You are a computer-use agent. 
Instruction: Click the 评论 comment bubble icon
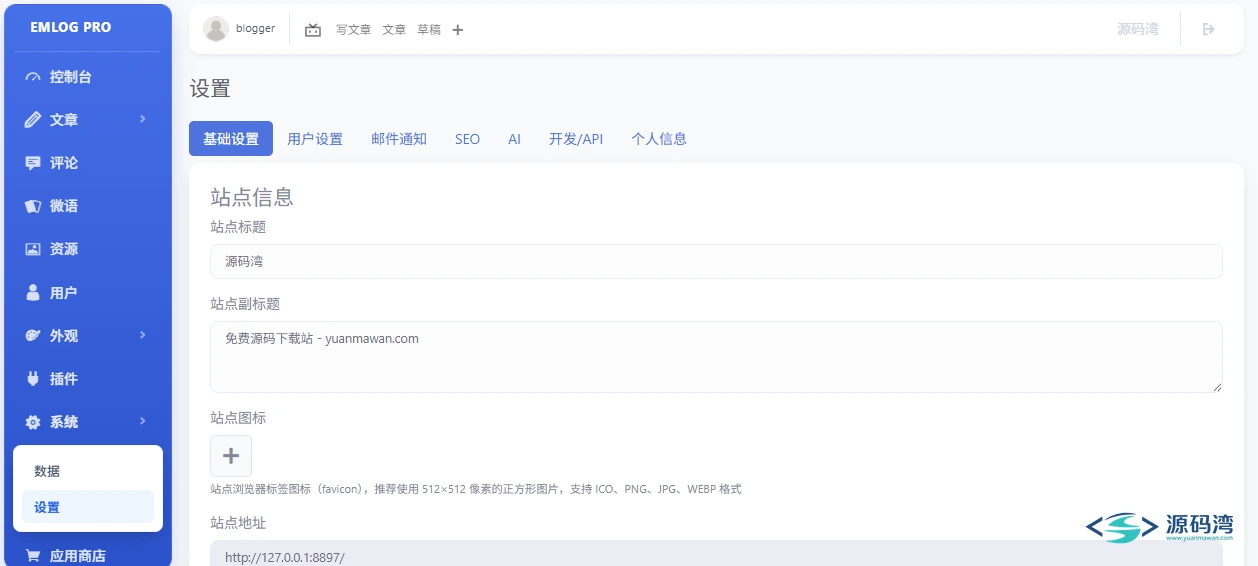(33, 163)
